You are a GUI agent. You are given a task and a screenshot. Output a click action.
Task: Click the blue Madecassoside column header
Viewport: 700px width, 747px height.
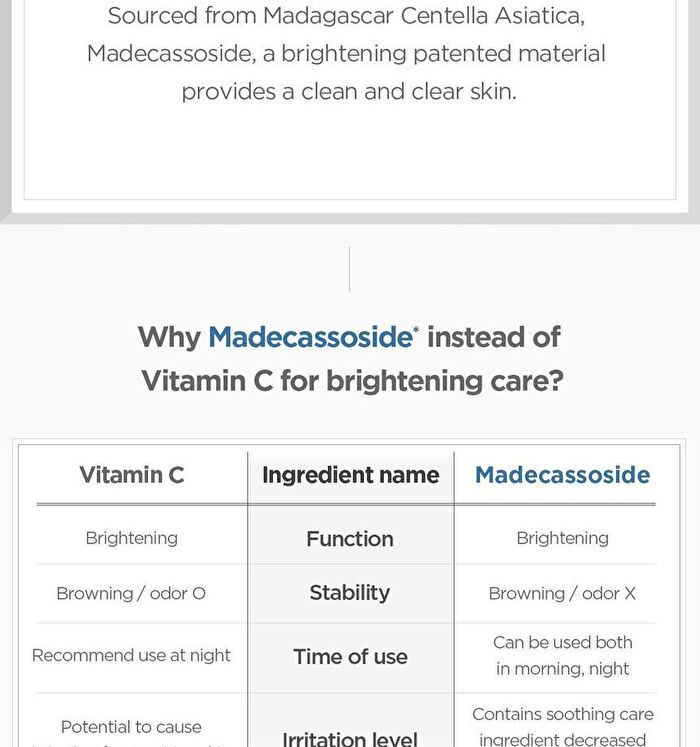point(562,475)
